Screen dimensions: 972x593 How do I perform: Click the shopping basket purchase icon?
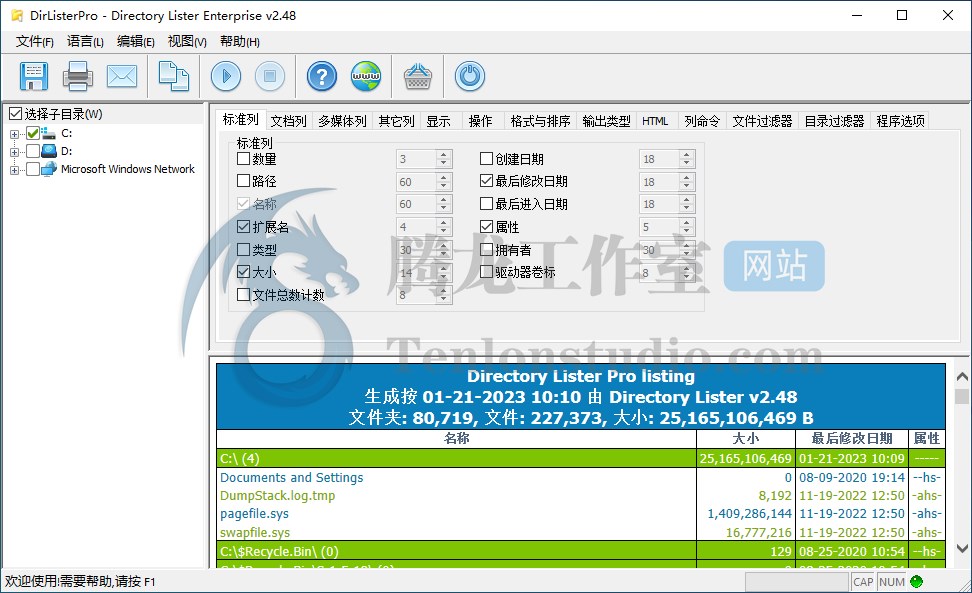[x=418, y=76]
